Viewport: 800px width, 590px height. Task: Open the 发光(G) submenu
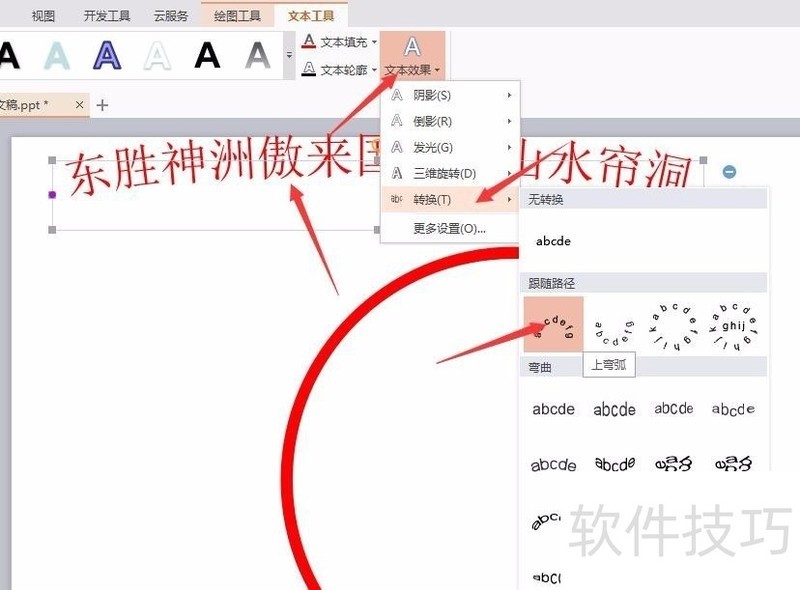tap(450, 148)
